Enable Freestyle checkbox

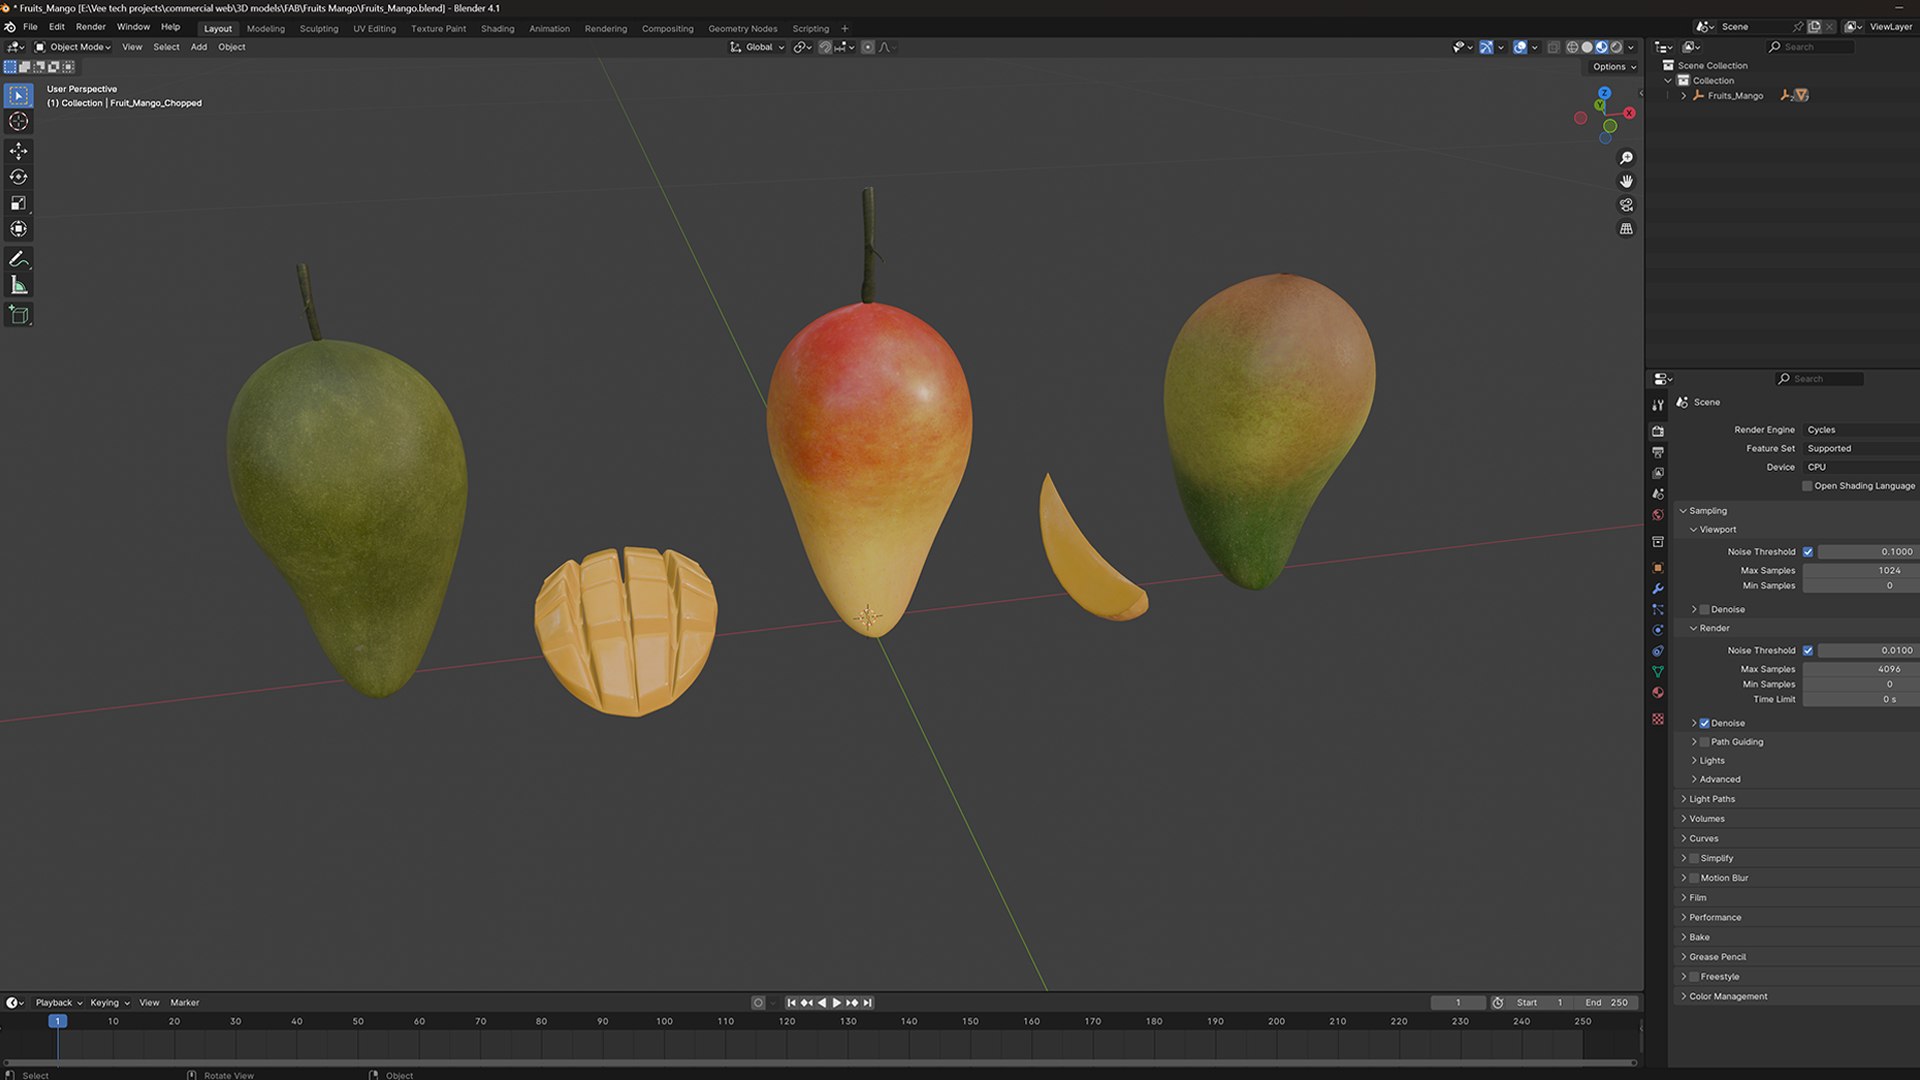[x=1694, y=977]
